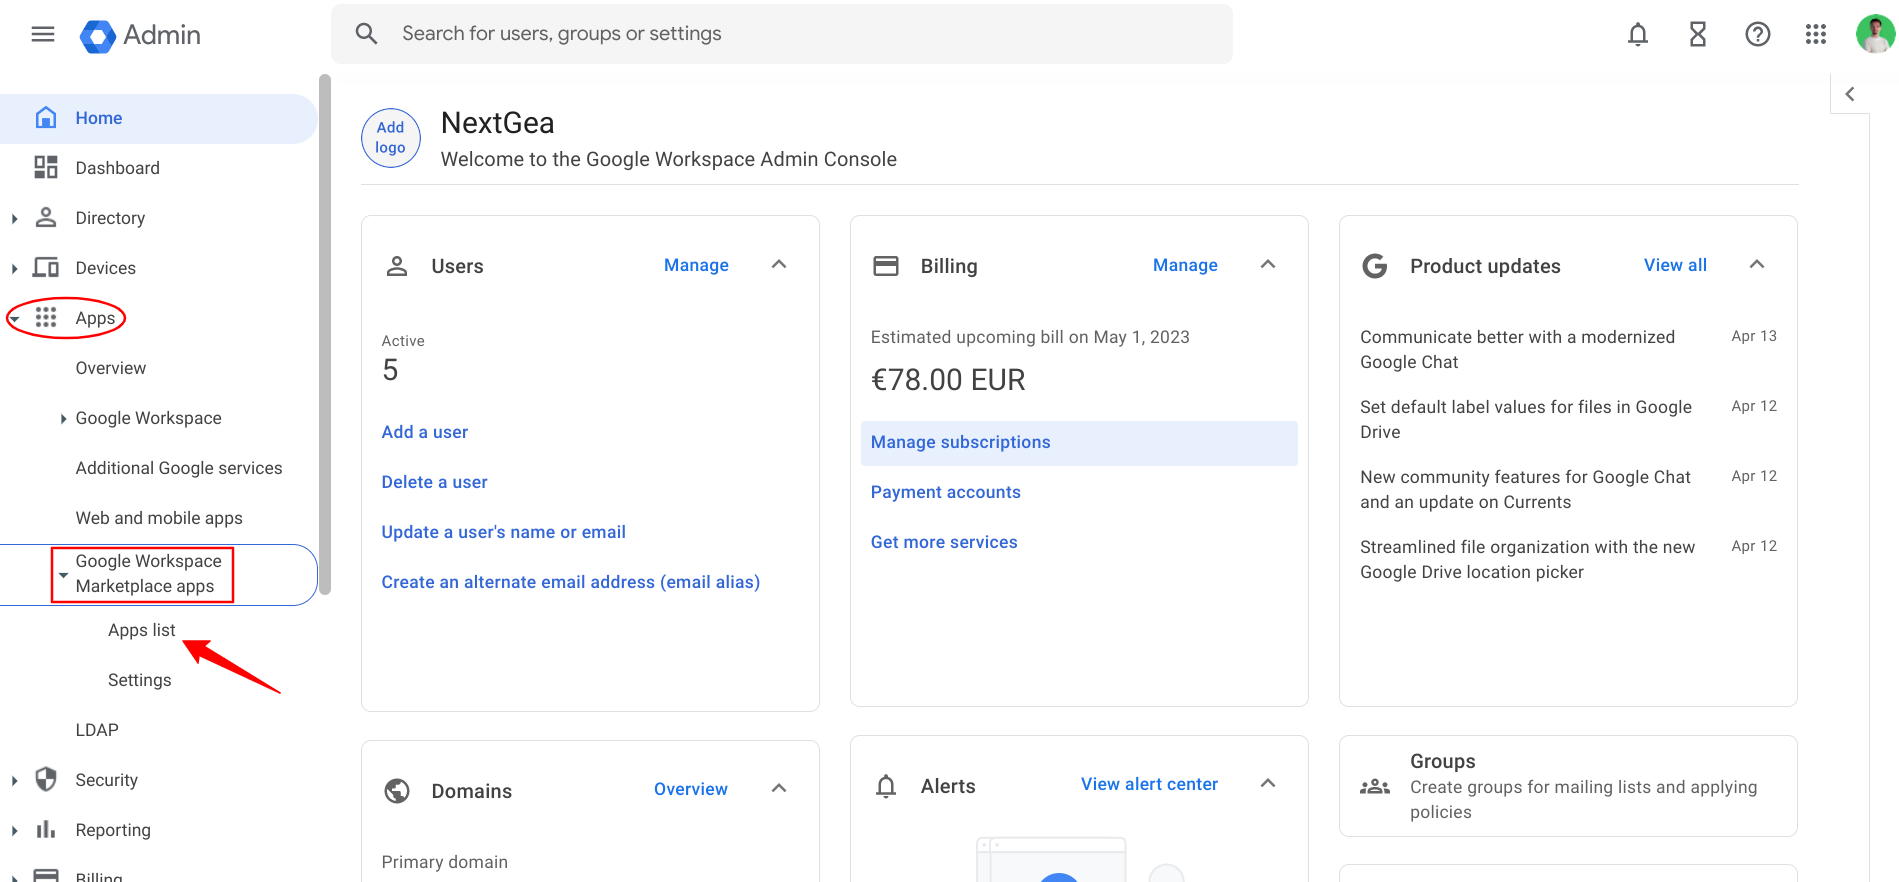This screenshot has height=882, width=1899.
Task: Open notifications bell icon
Action: point(1638,35)
